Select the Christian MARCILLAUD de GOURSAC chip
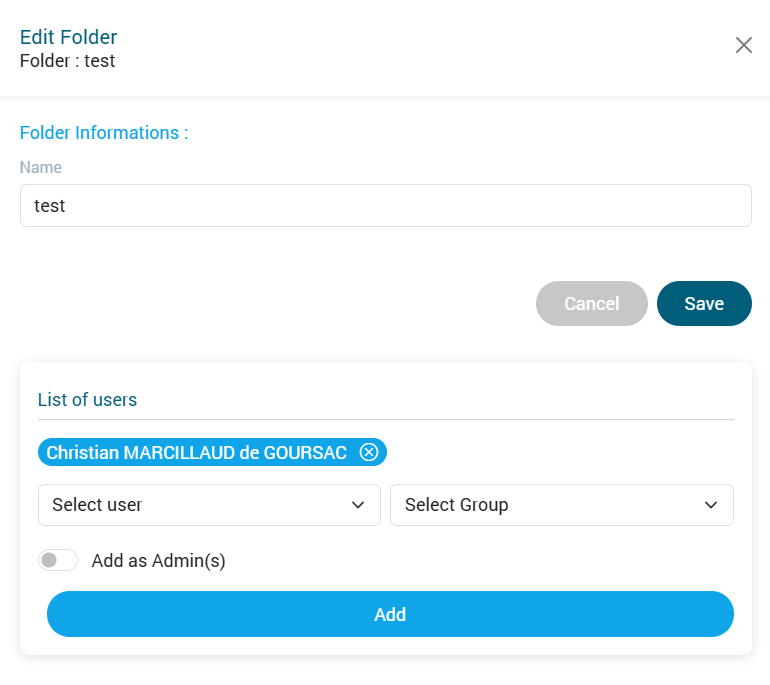 [196, 453]
